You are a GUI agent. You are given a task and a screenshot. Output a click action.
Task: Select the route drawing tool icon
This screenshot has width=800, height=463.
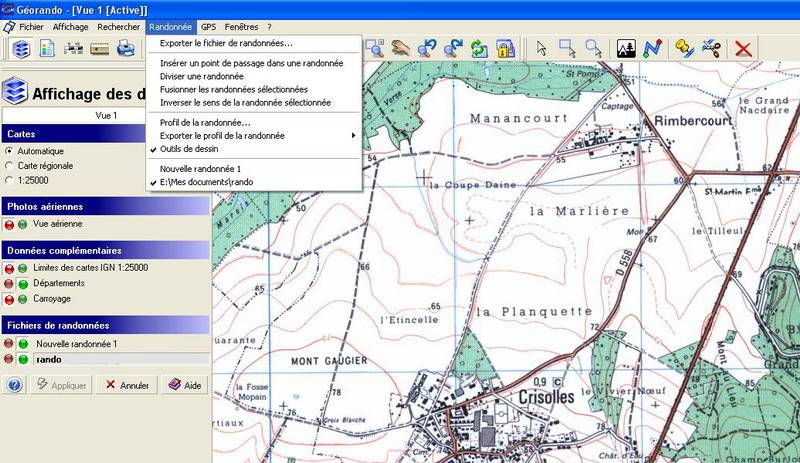[x=653, y=48]
